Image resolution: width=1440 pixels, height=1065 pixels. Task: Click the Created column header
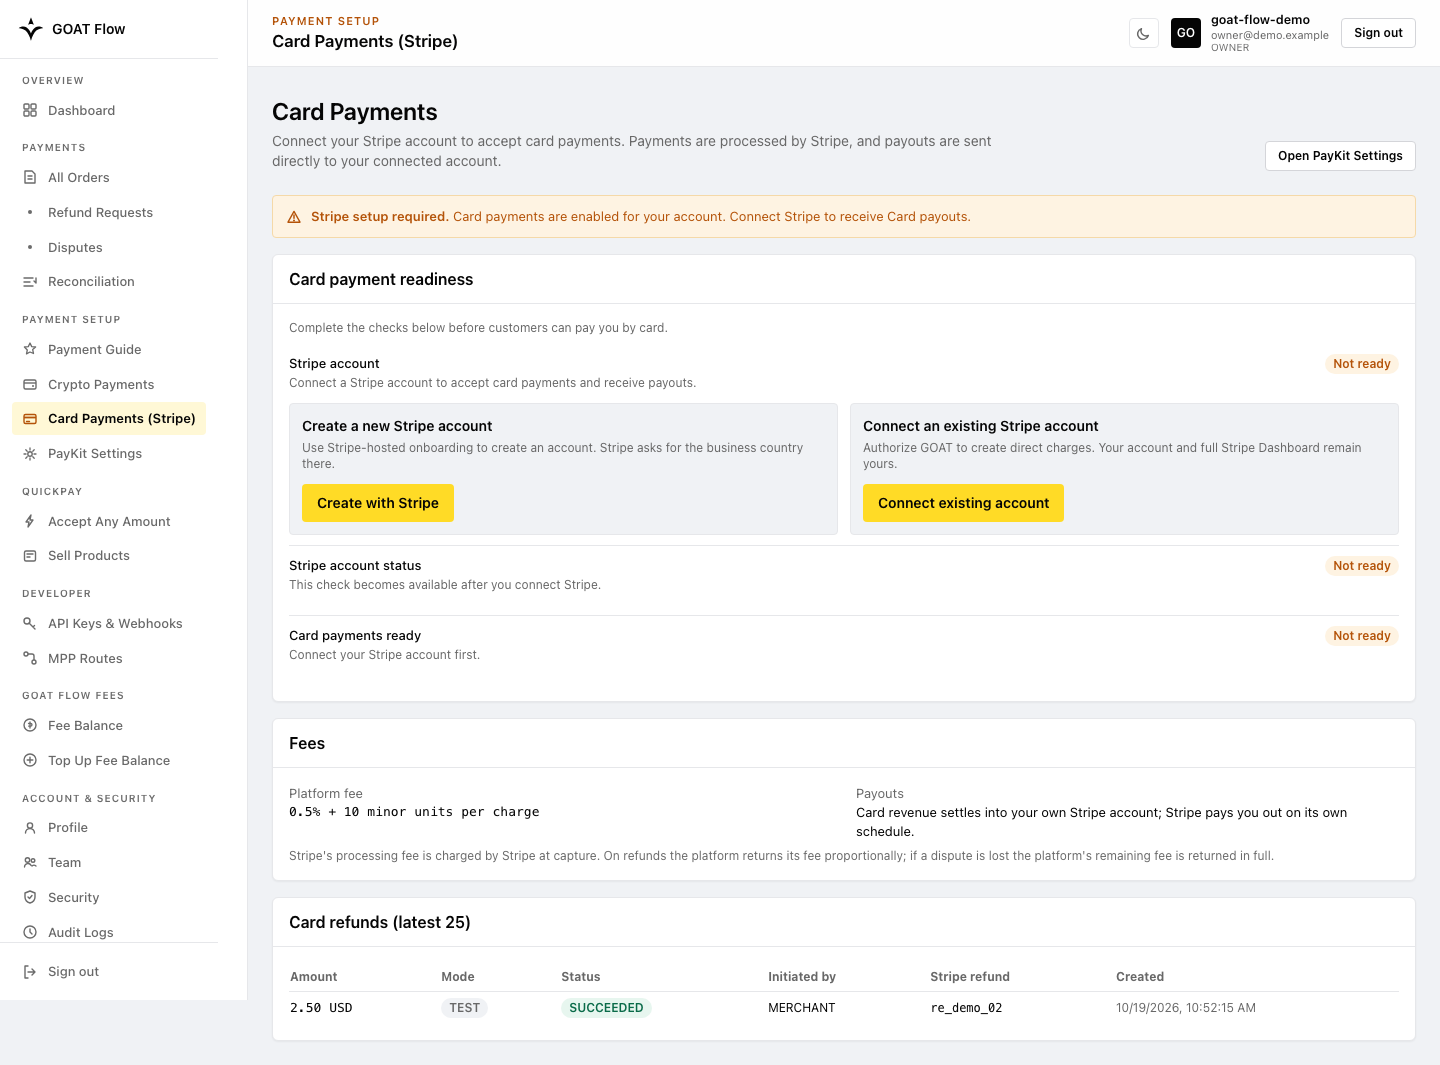point(1140,977)
